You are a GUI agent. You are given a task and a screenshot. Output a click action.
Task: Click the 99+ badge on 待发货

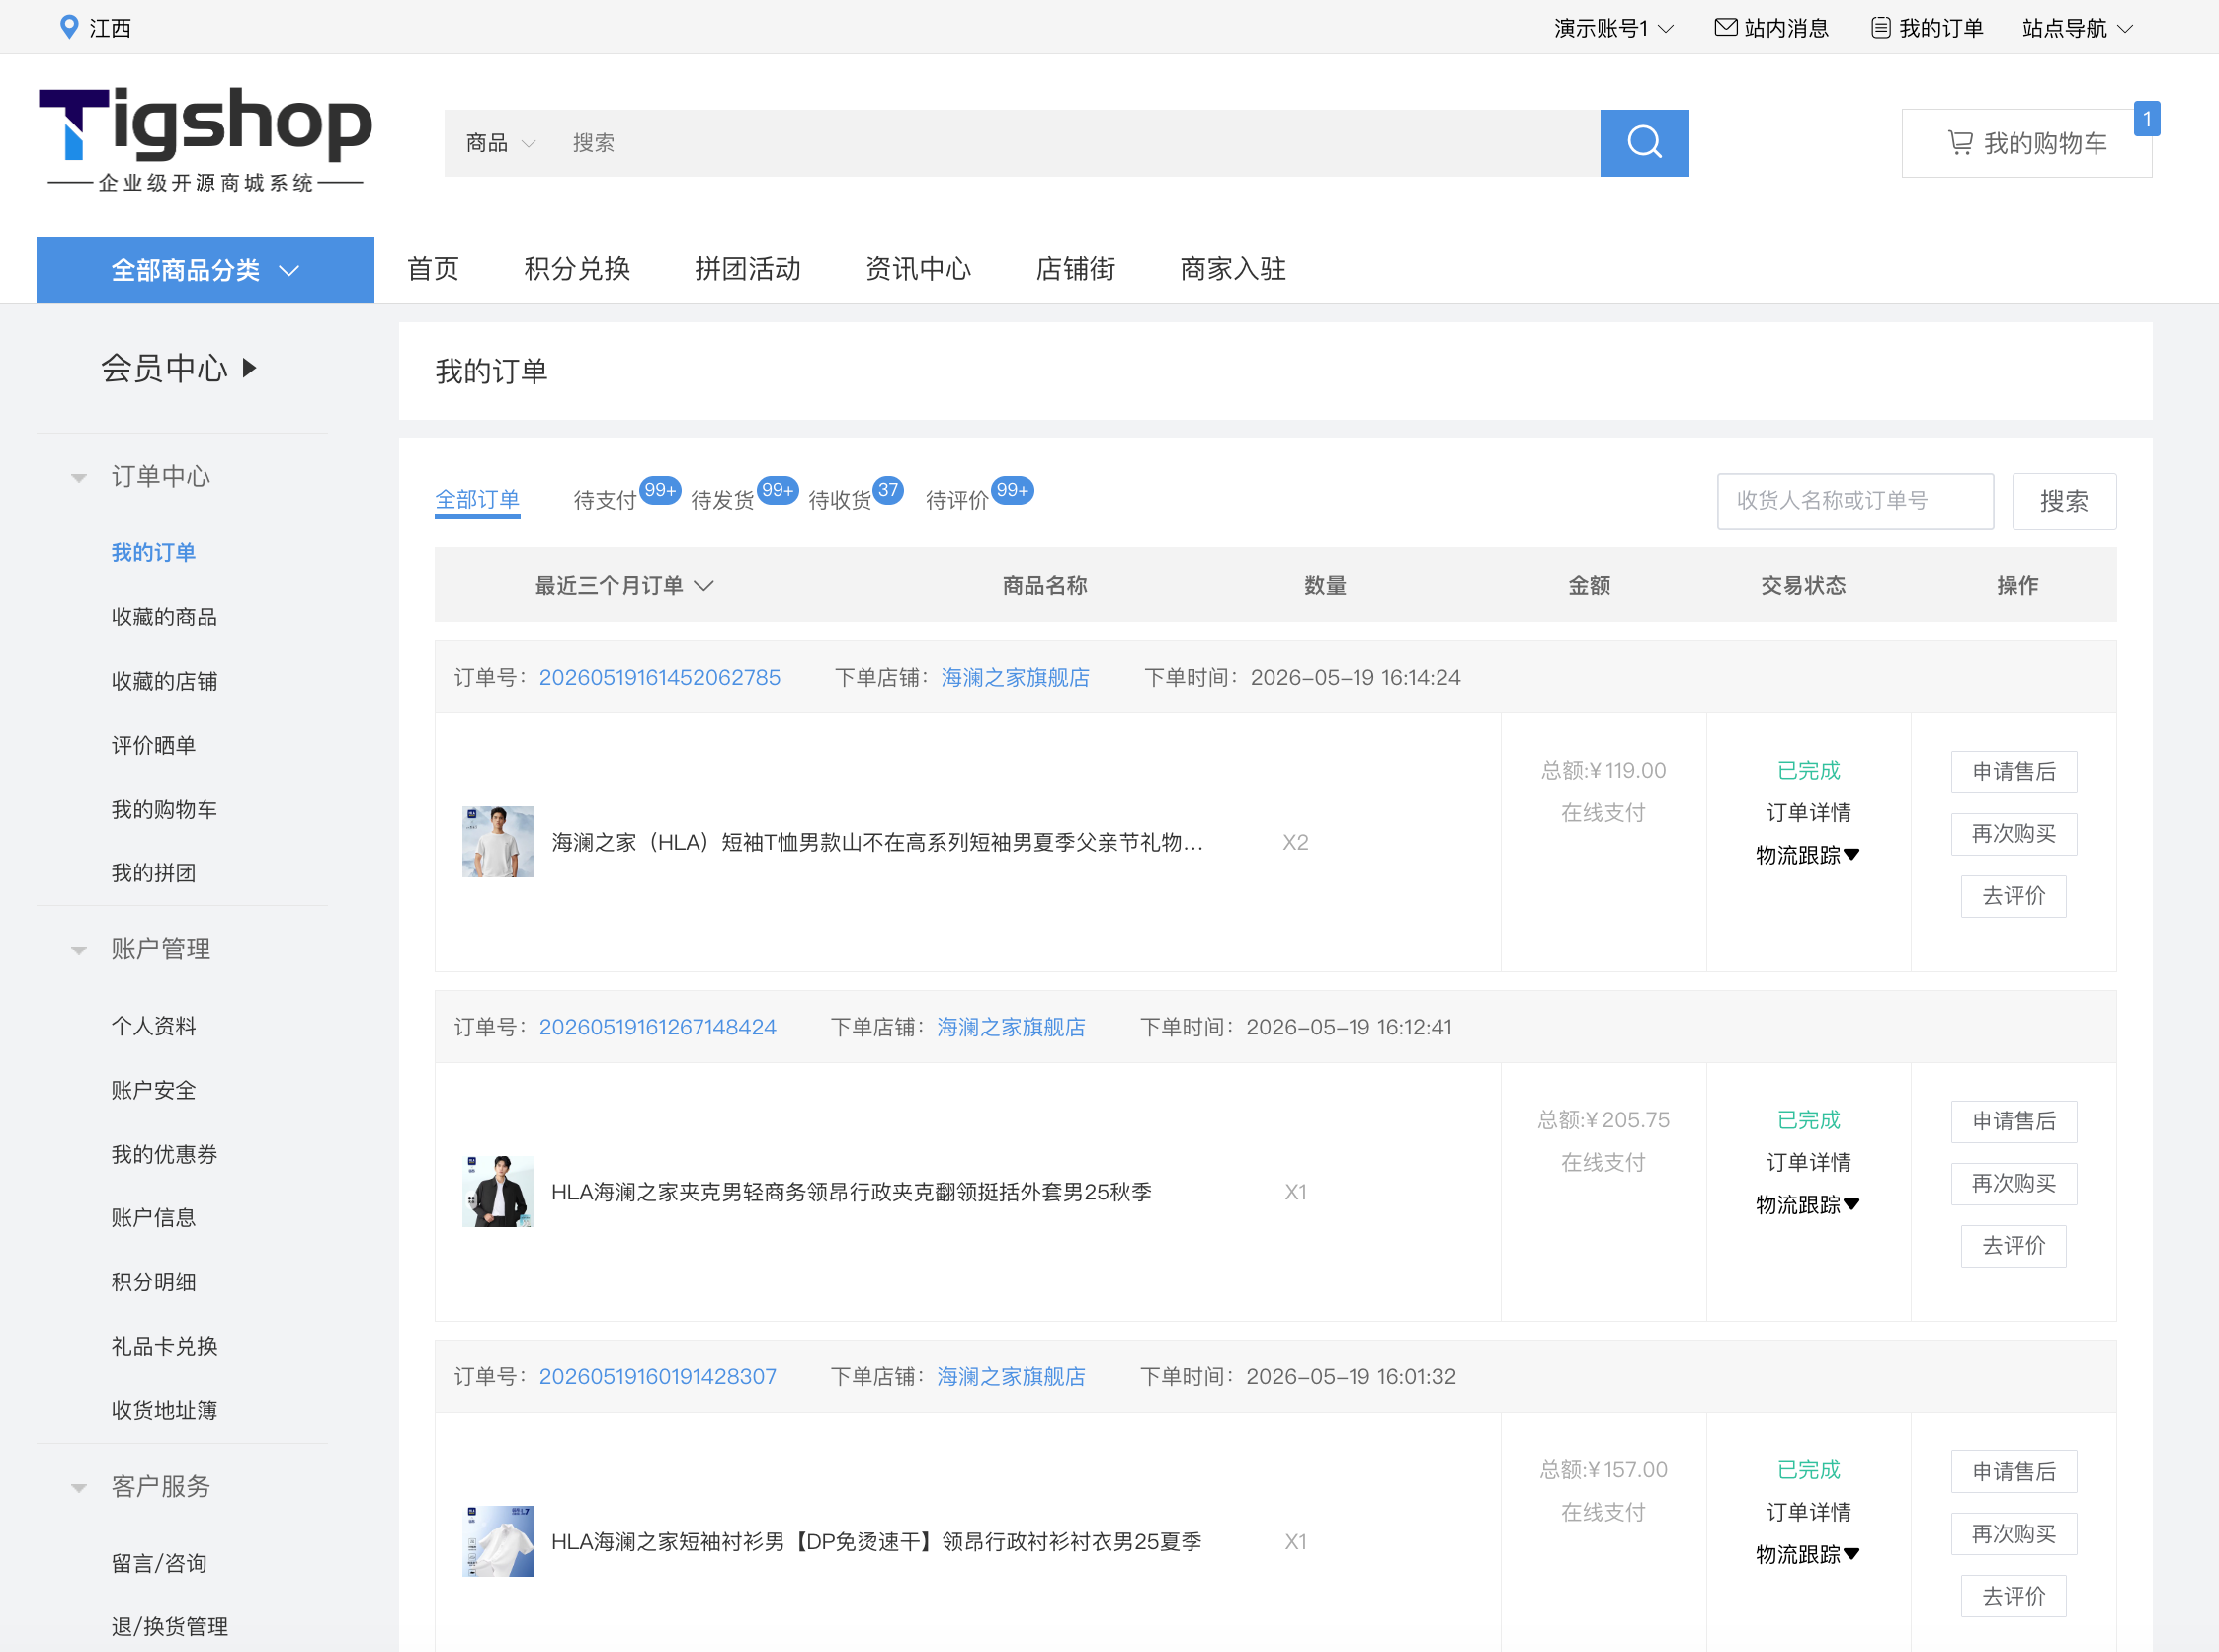777,490
